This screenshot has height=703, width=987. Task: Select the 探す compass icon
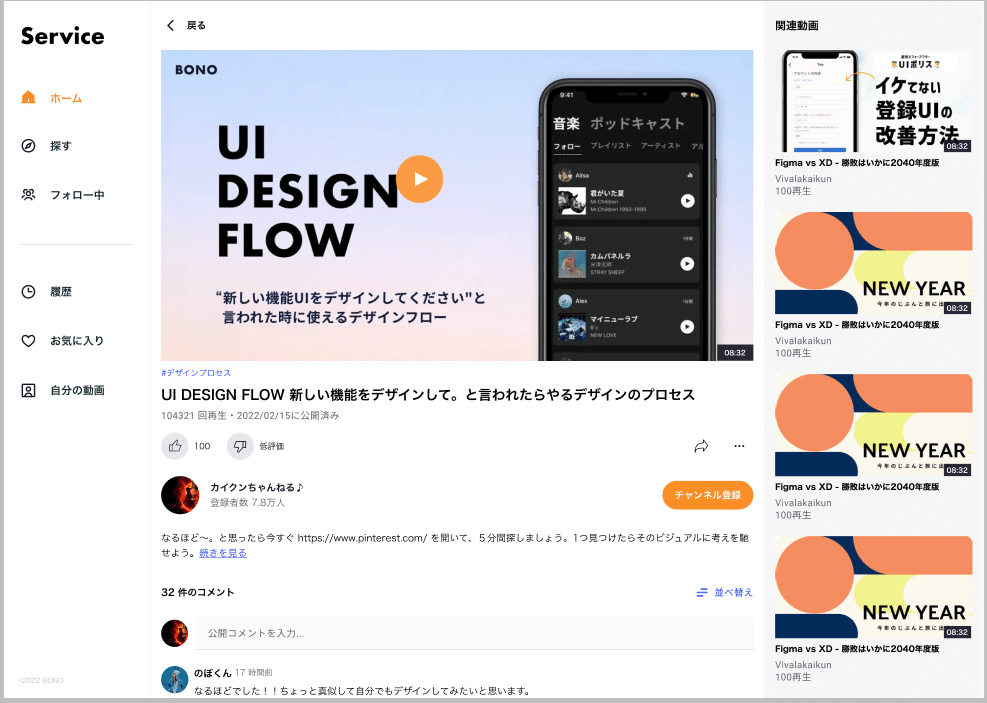click(x=28, y=146)
